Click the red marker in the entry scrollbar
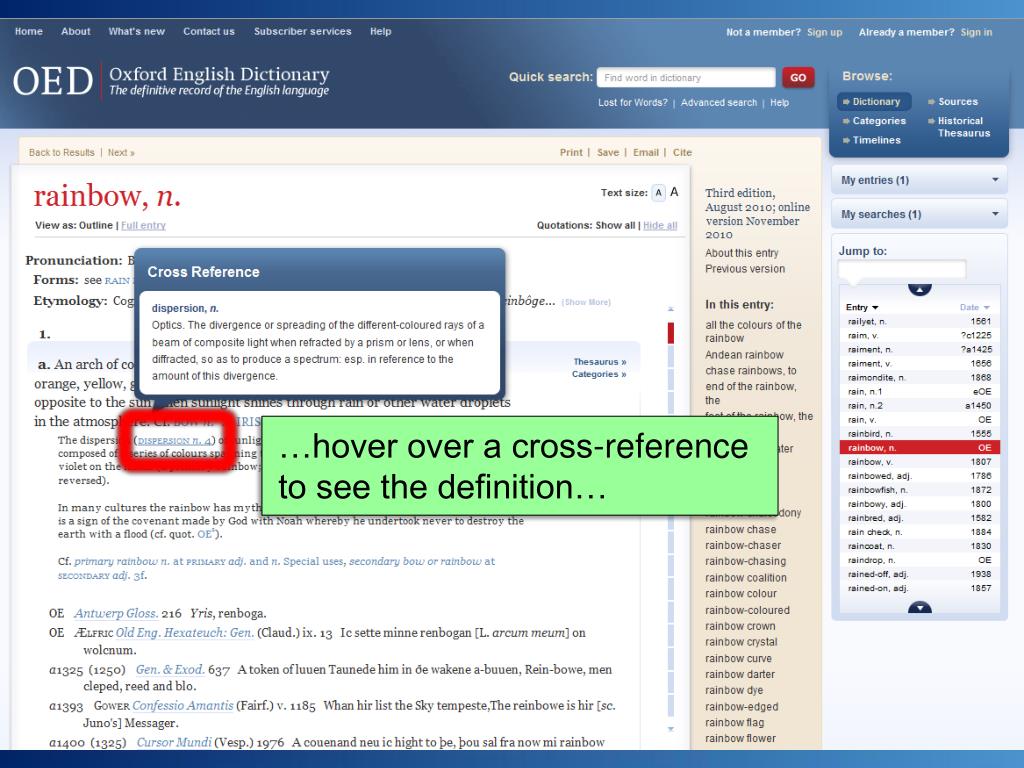 [671, 332]
